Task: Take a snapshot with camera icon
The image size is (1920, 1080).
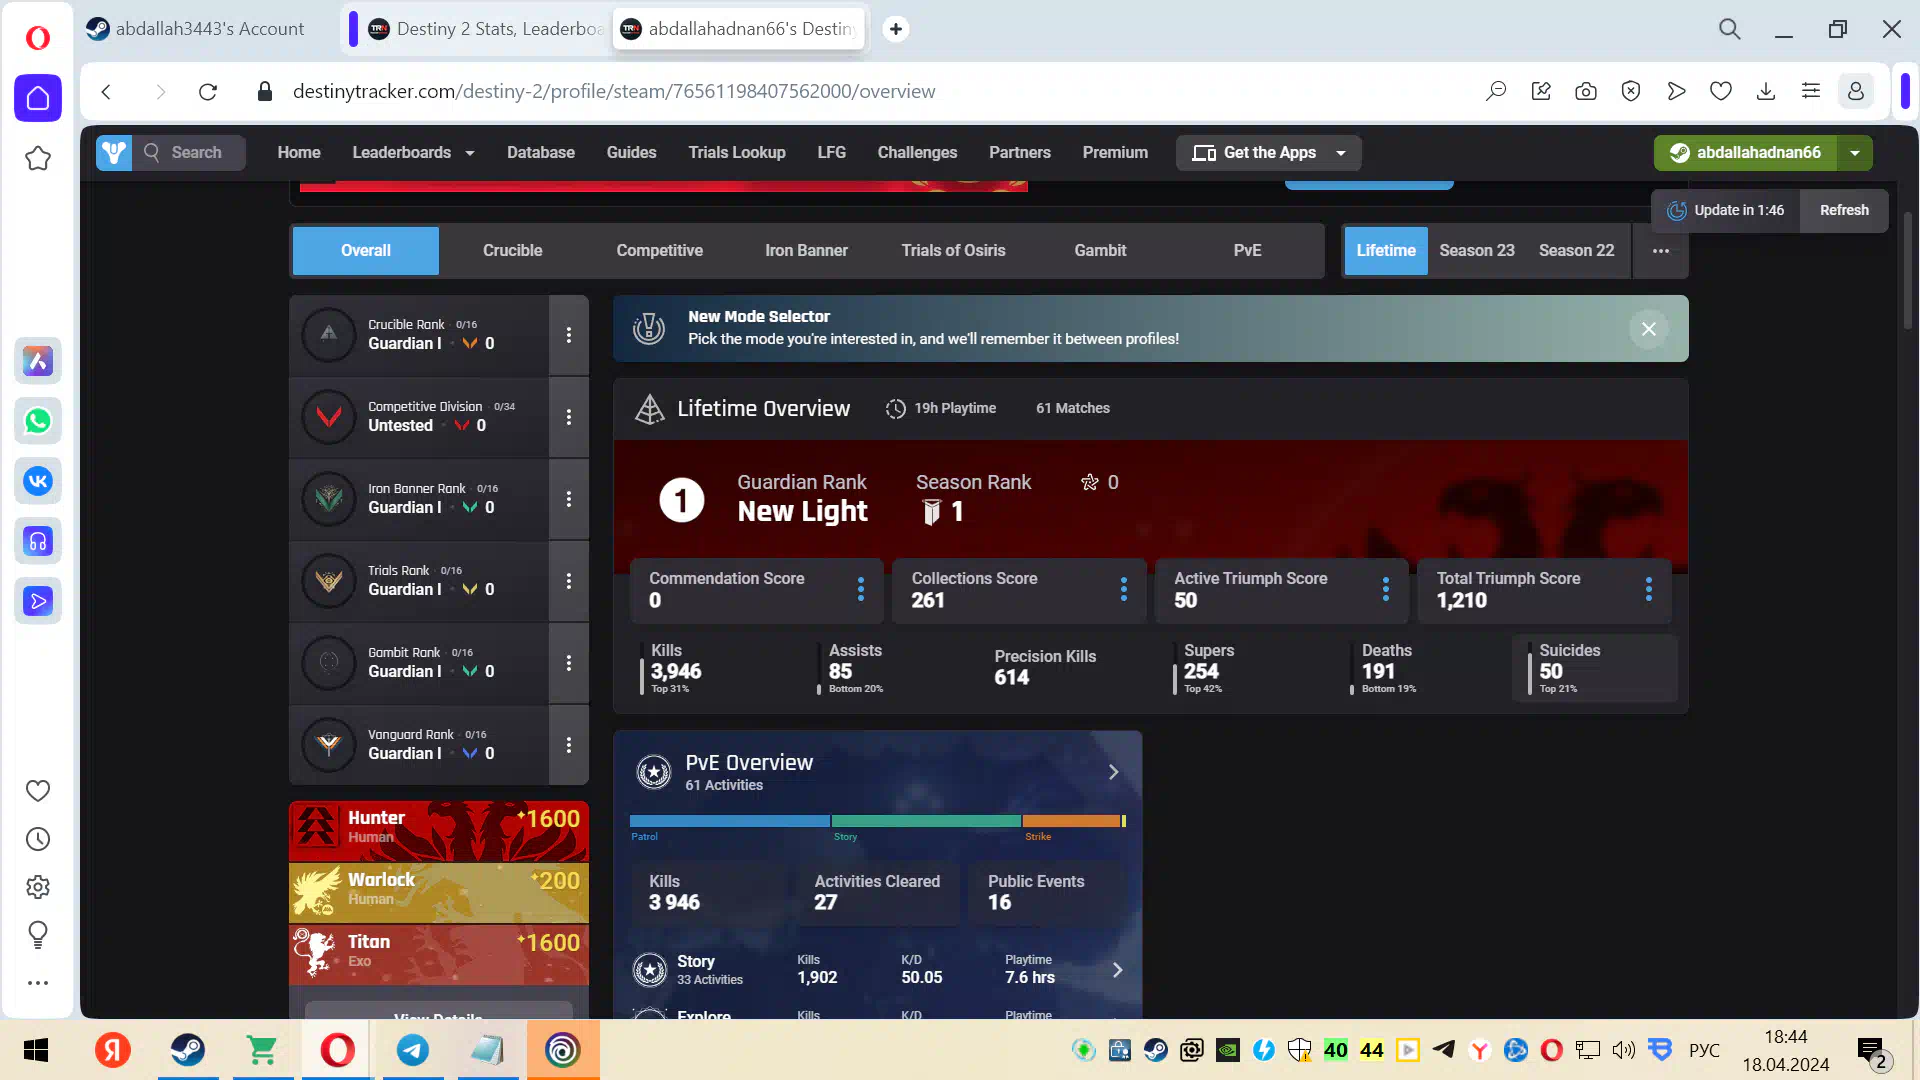Action: 1586,92
